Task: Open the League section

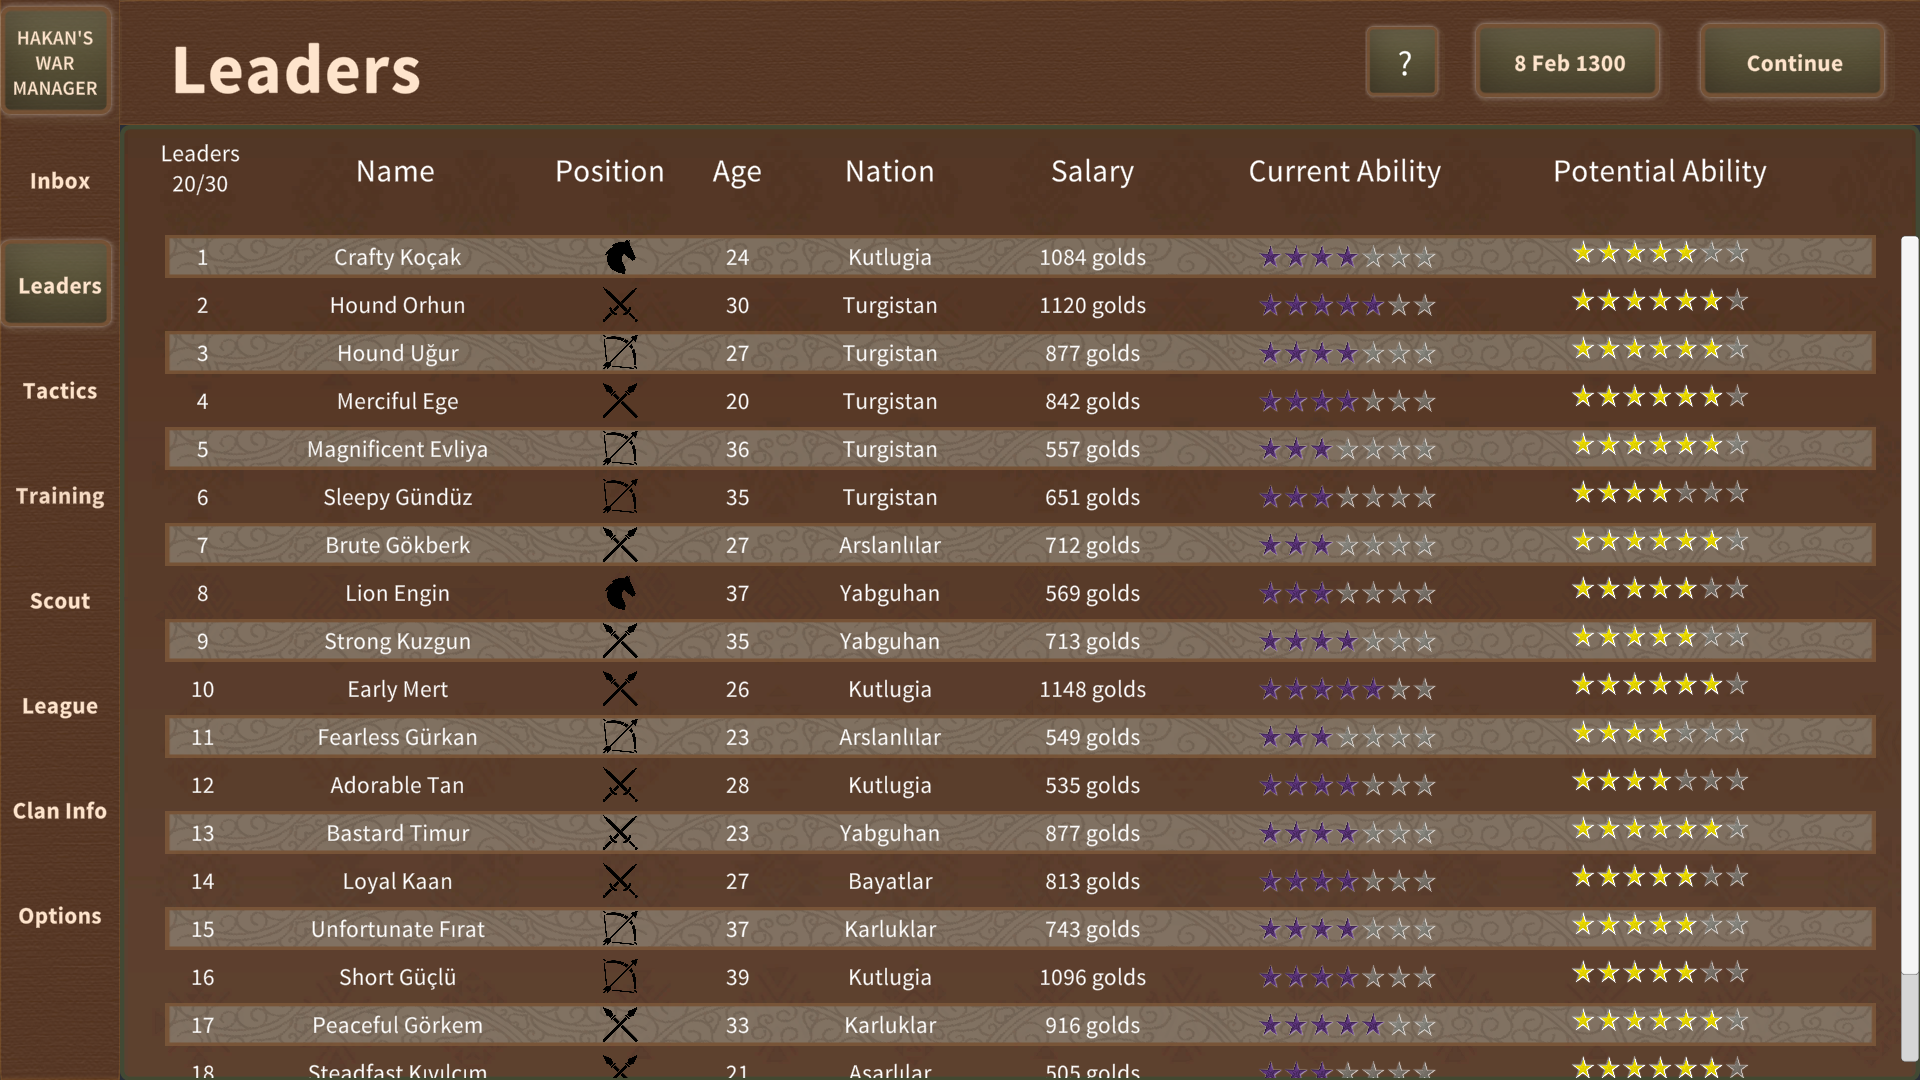Action: tap(59, 705)
